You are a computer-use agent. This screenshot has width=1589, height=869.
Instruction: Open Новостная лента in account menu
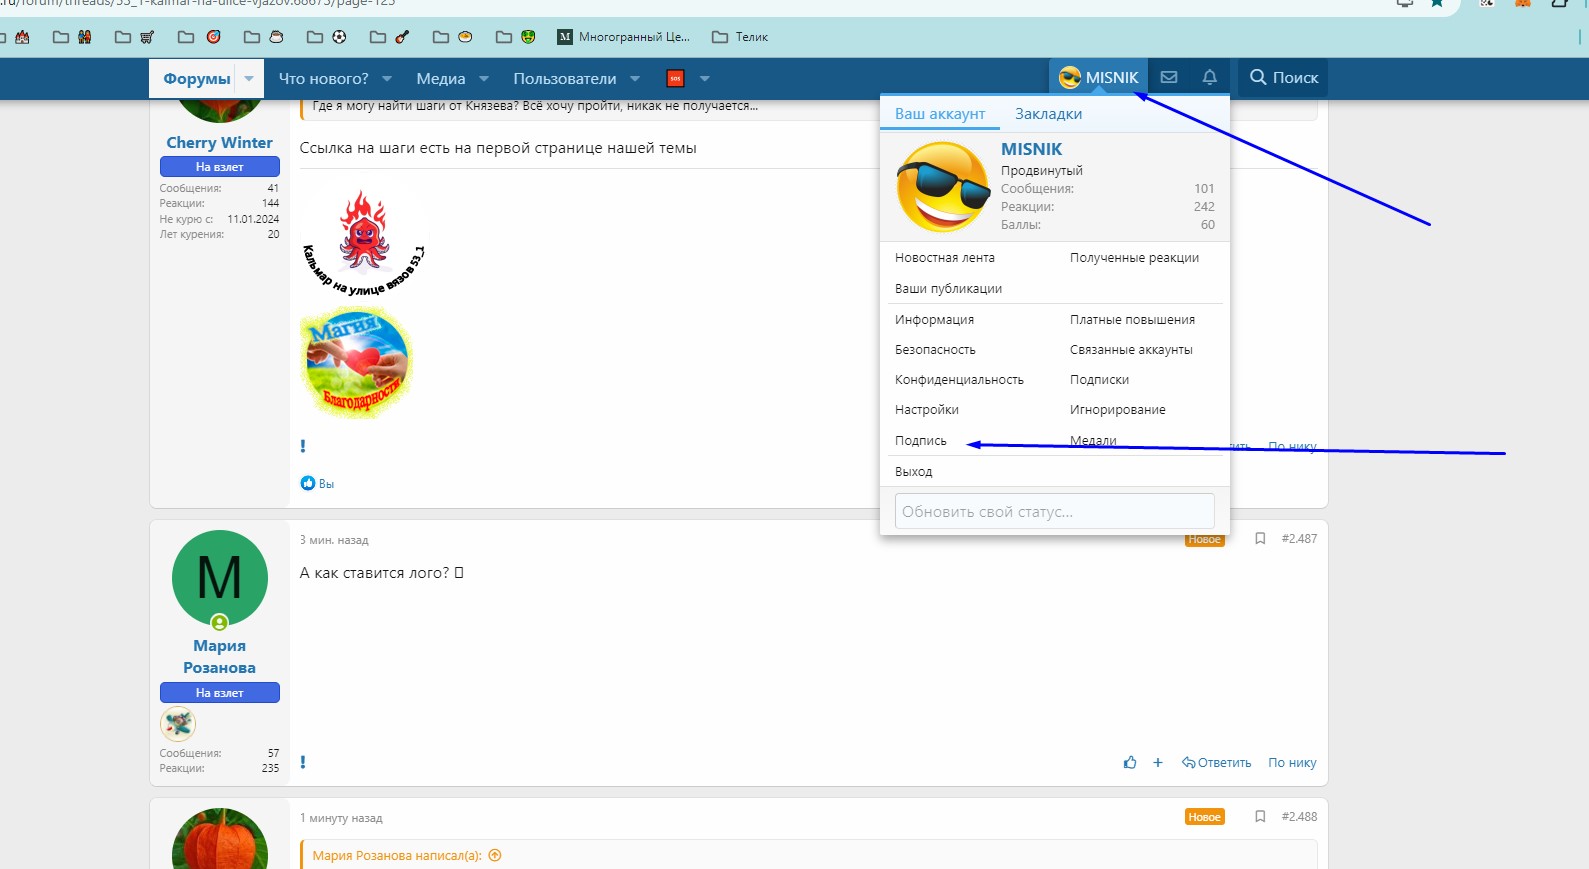(x=945, y=257)
